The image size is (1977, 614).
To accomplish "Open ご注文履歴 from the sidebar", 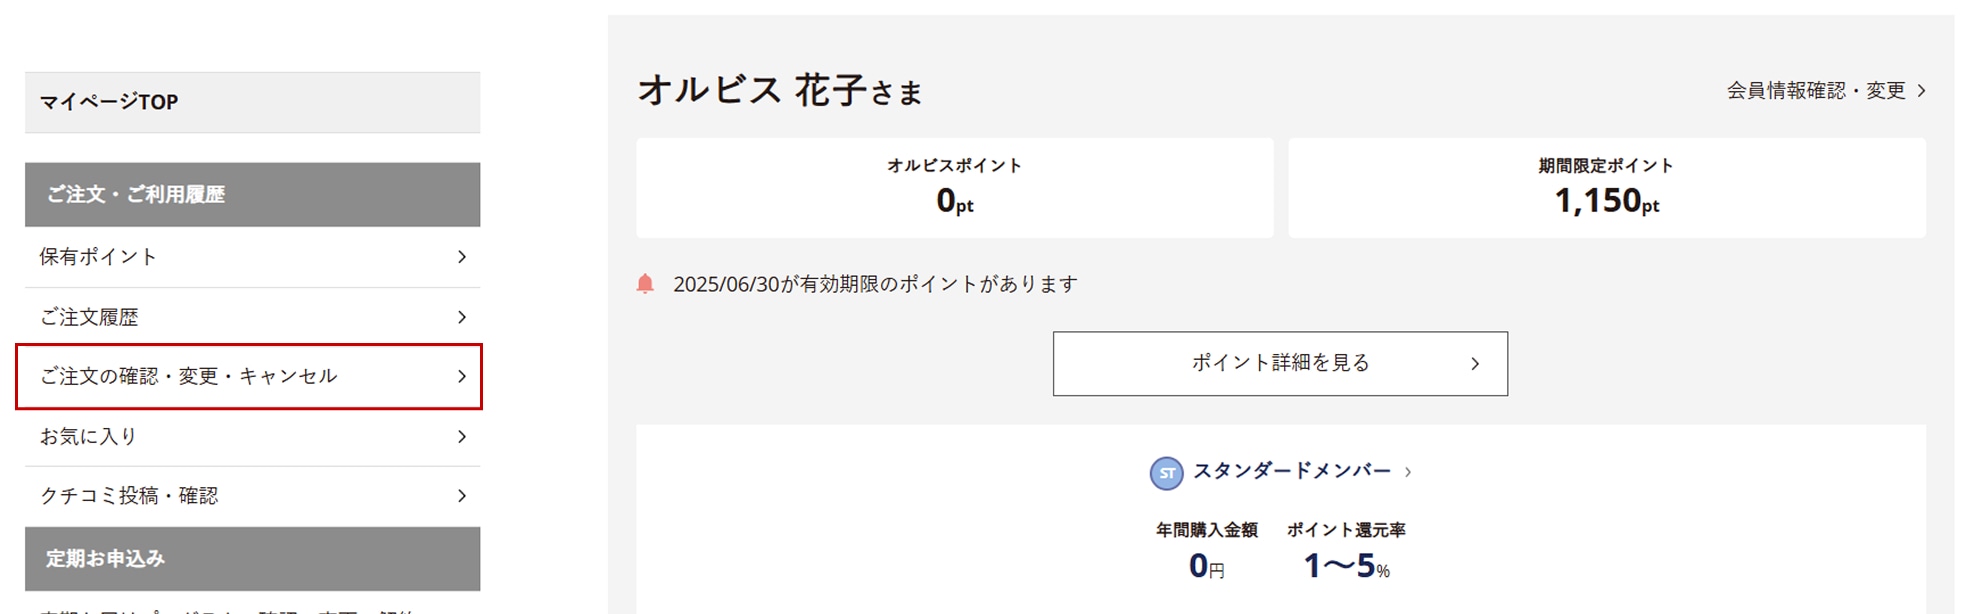I will point(89,317).
